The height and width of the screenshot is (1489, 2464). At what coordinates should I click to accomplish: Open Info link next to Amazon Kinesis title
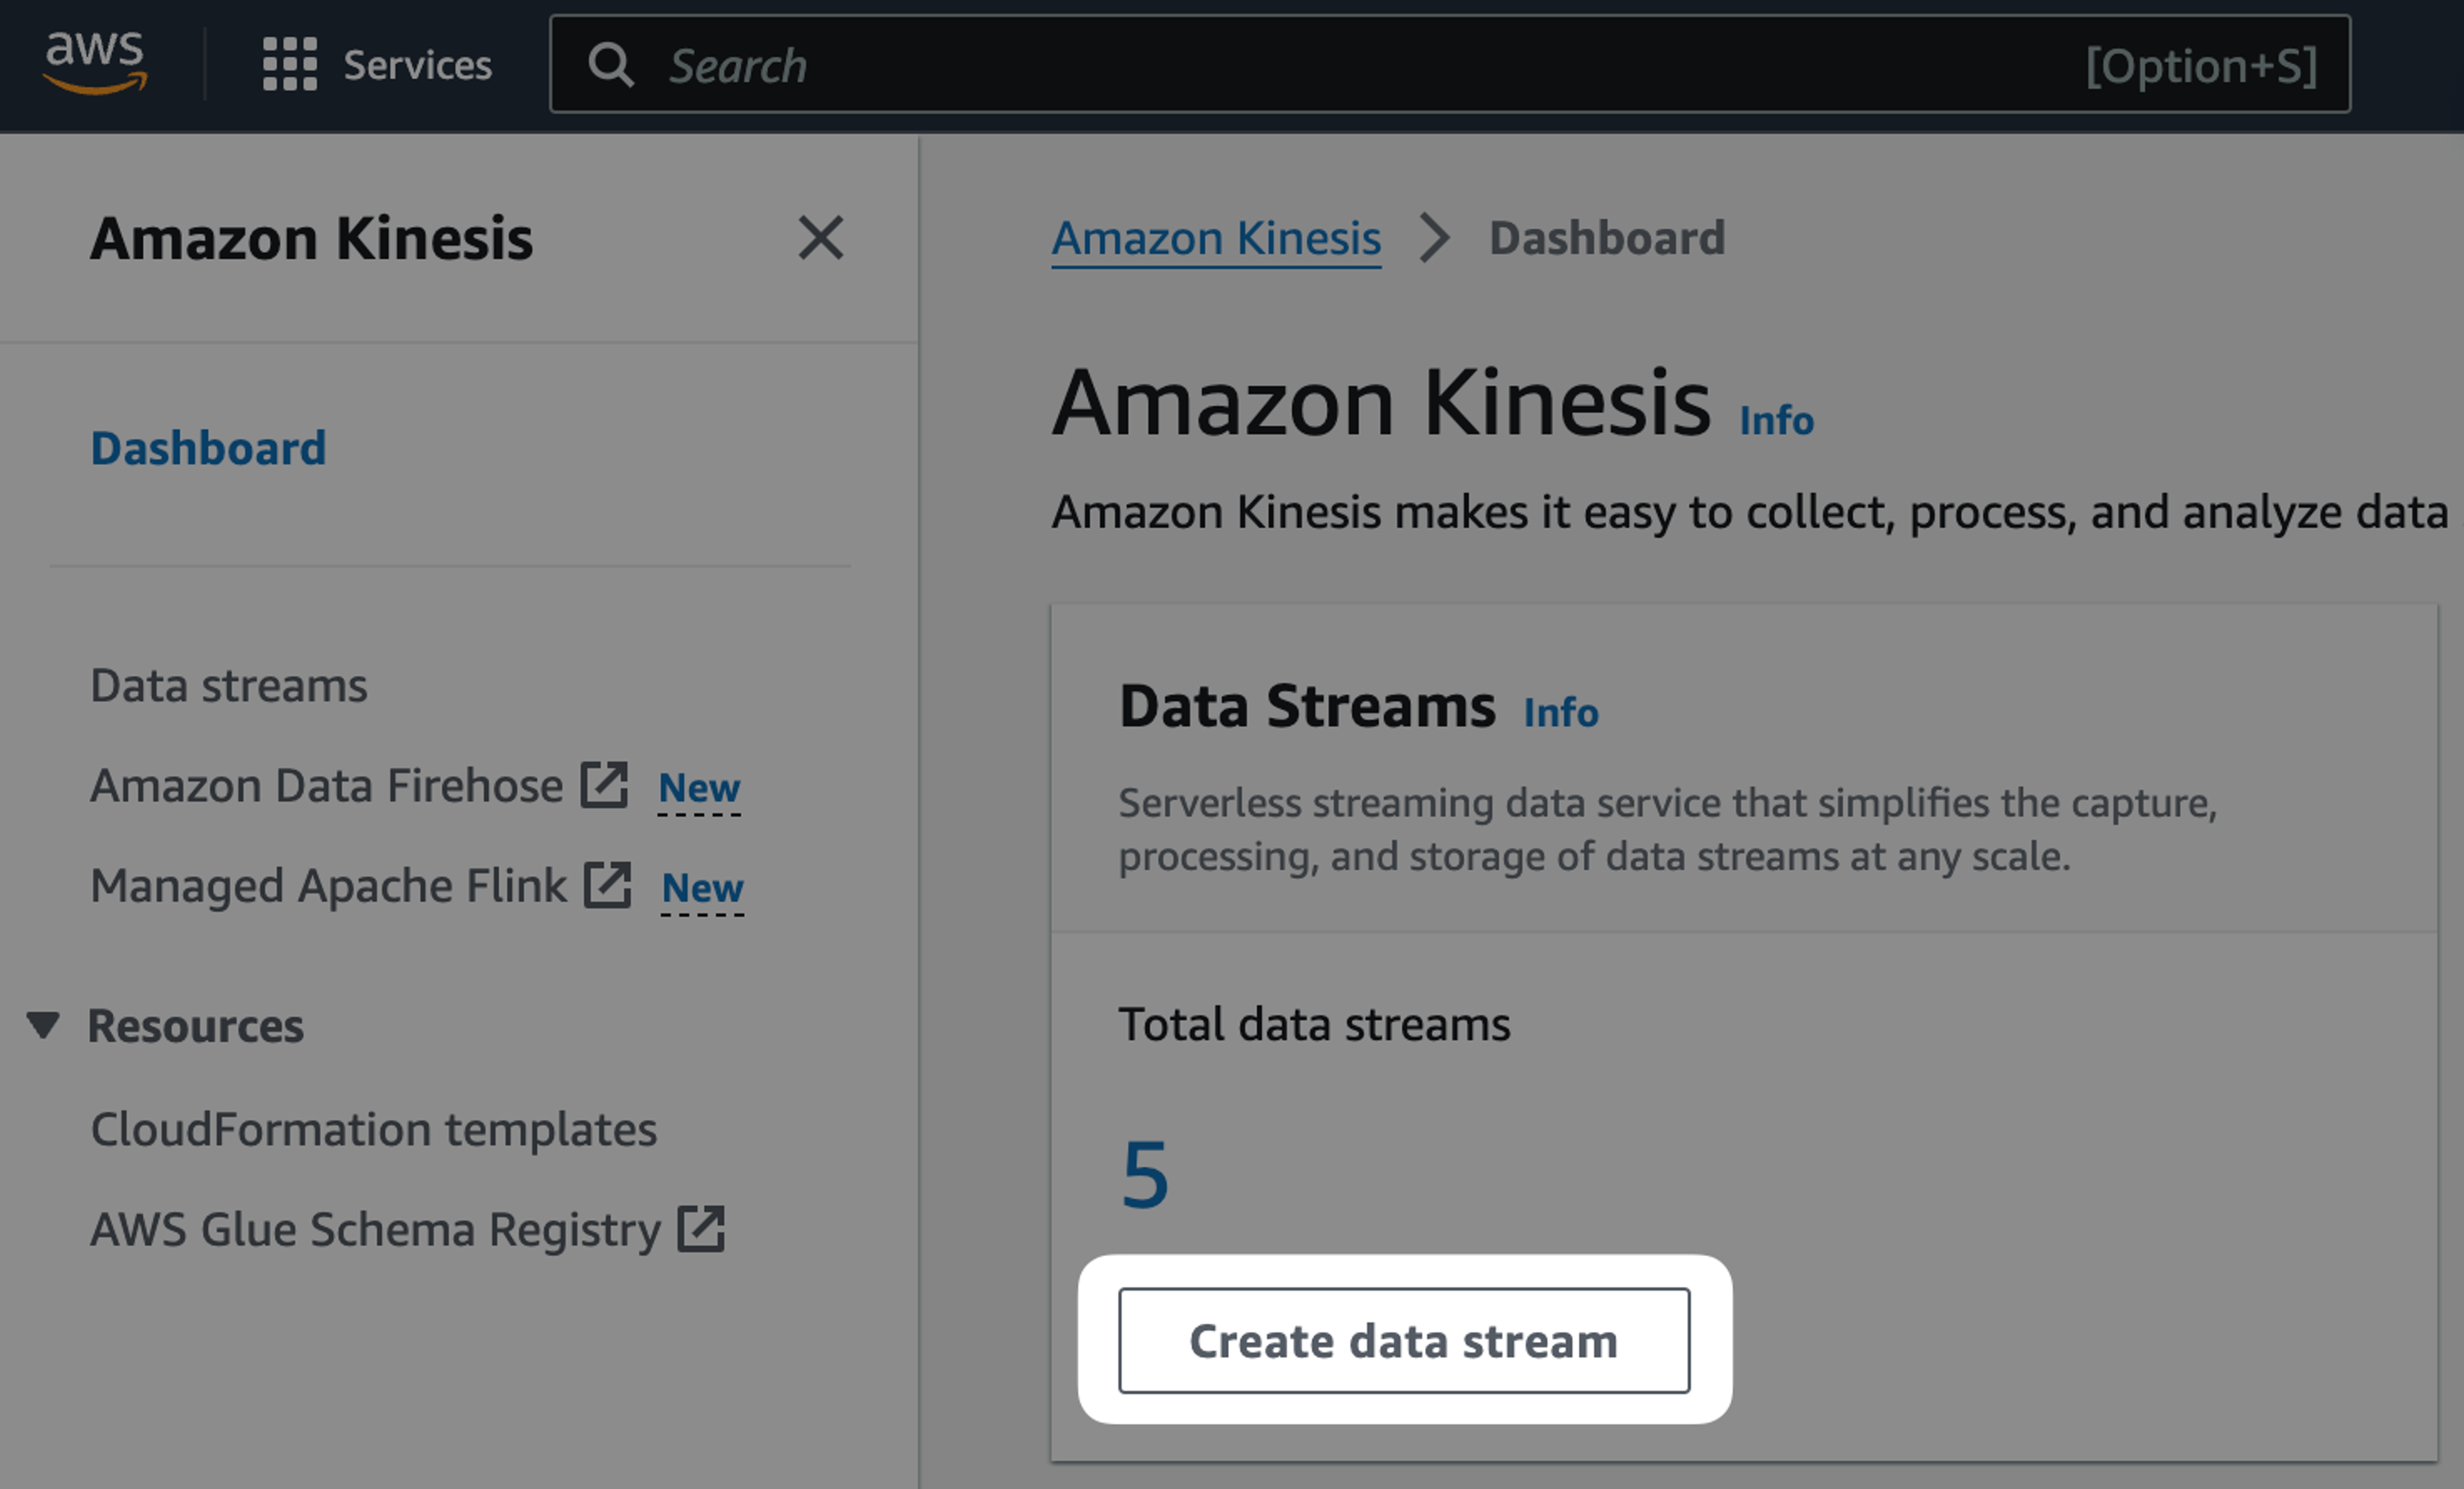point(1776,420)
